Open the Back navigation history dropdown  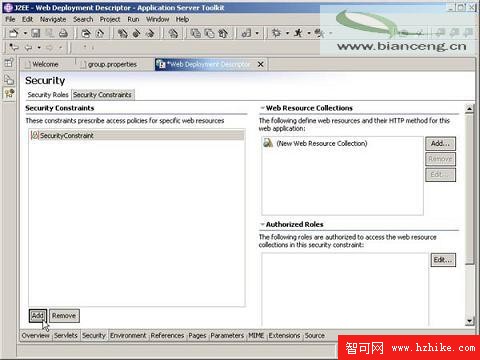39,48
